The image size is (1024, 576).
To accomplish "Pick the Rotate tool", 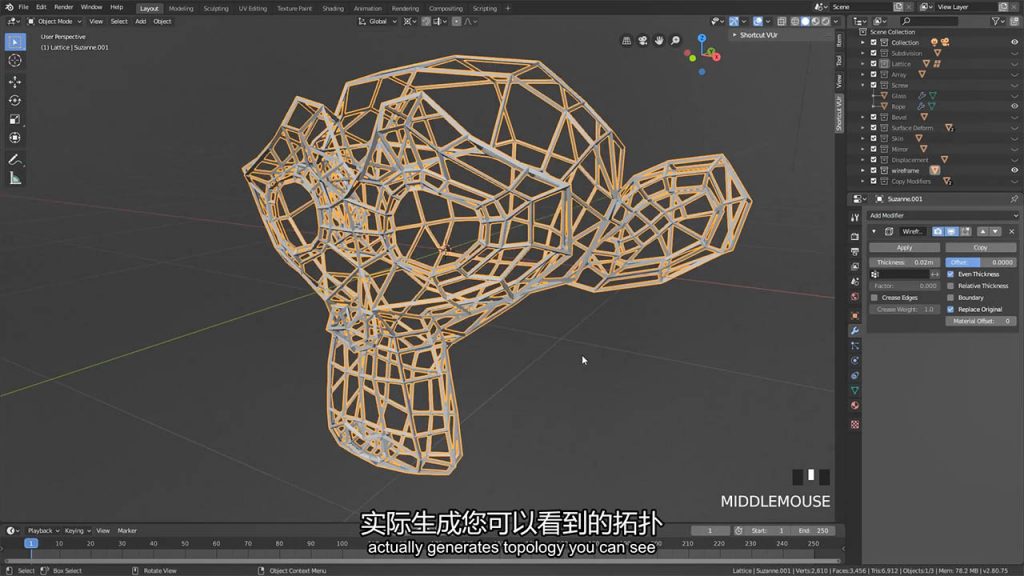I will point(14,101).
